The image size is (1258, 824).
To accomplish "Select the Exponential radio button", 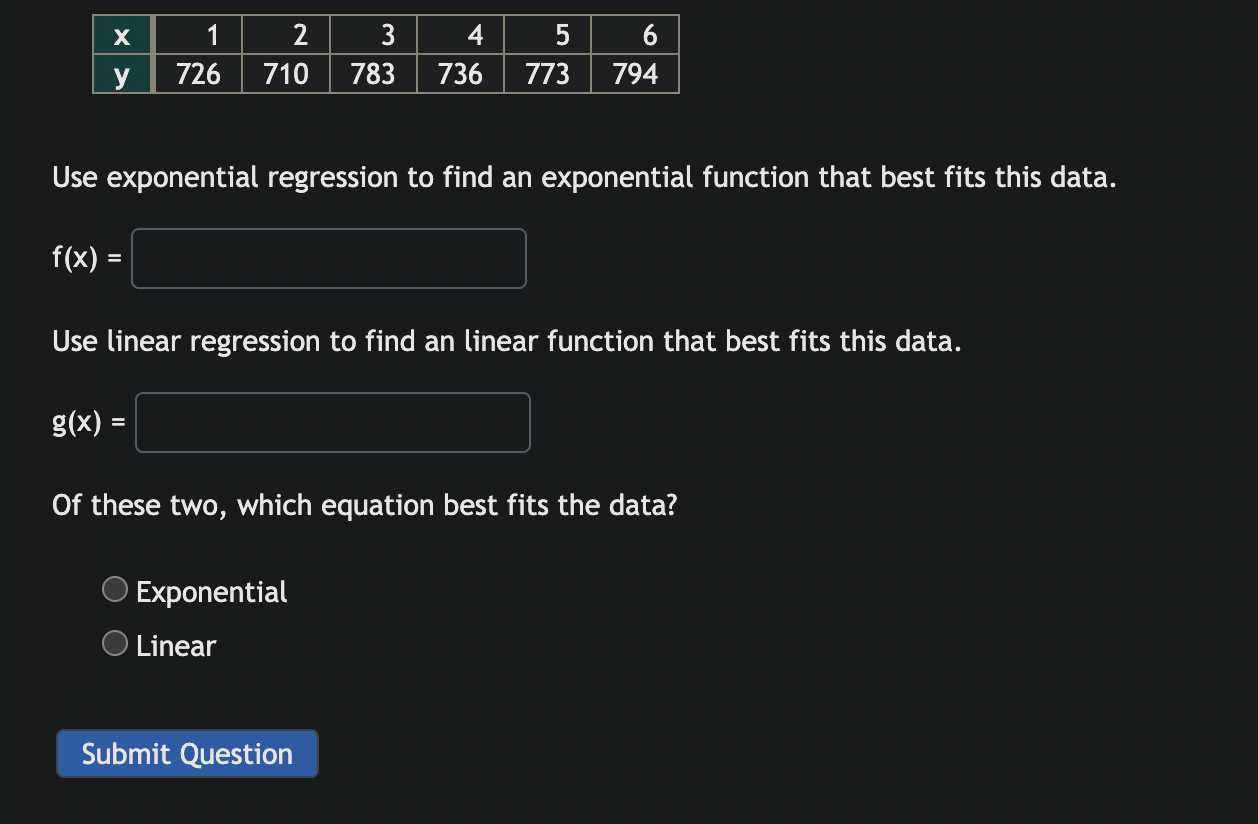I will click(x=116, y=591).
